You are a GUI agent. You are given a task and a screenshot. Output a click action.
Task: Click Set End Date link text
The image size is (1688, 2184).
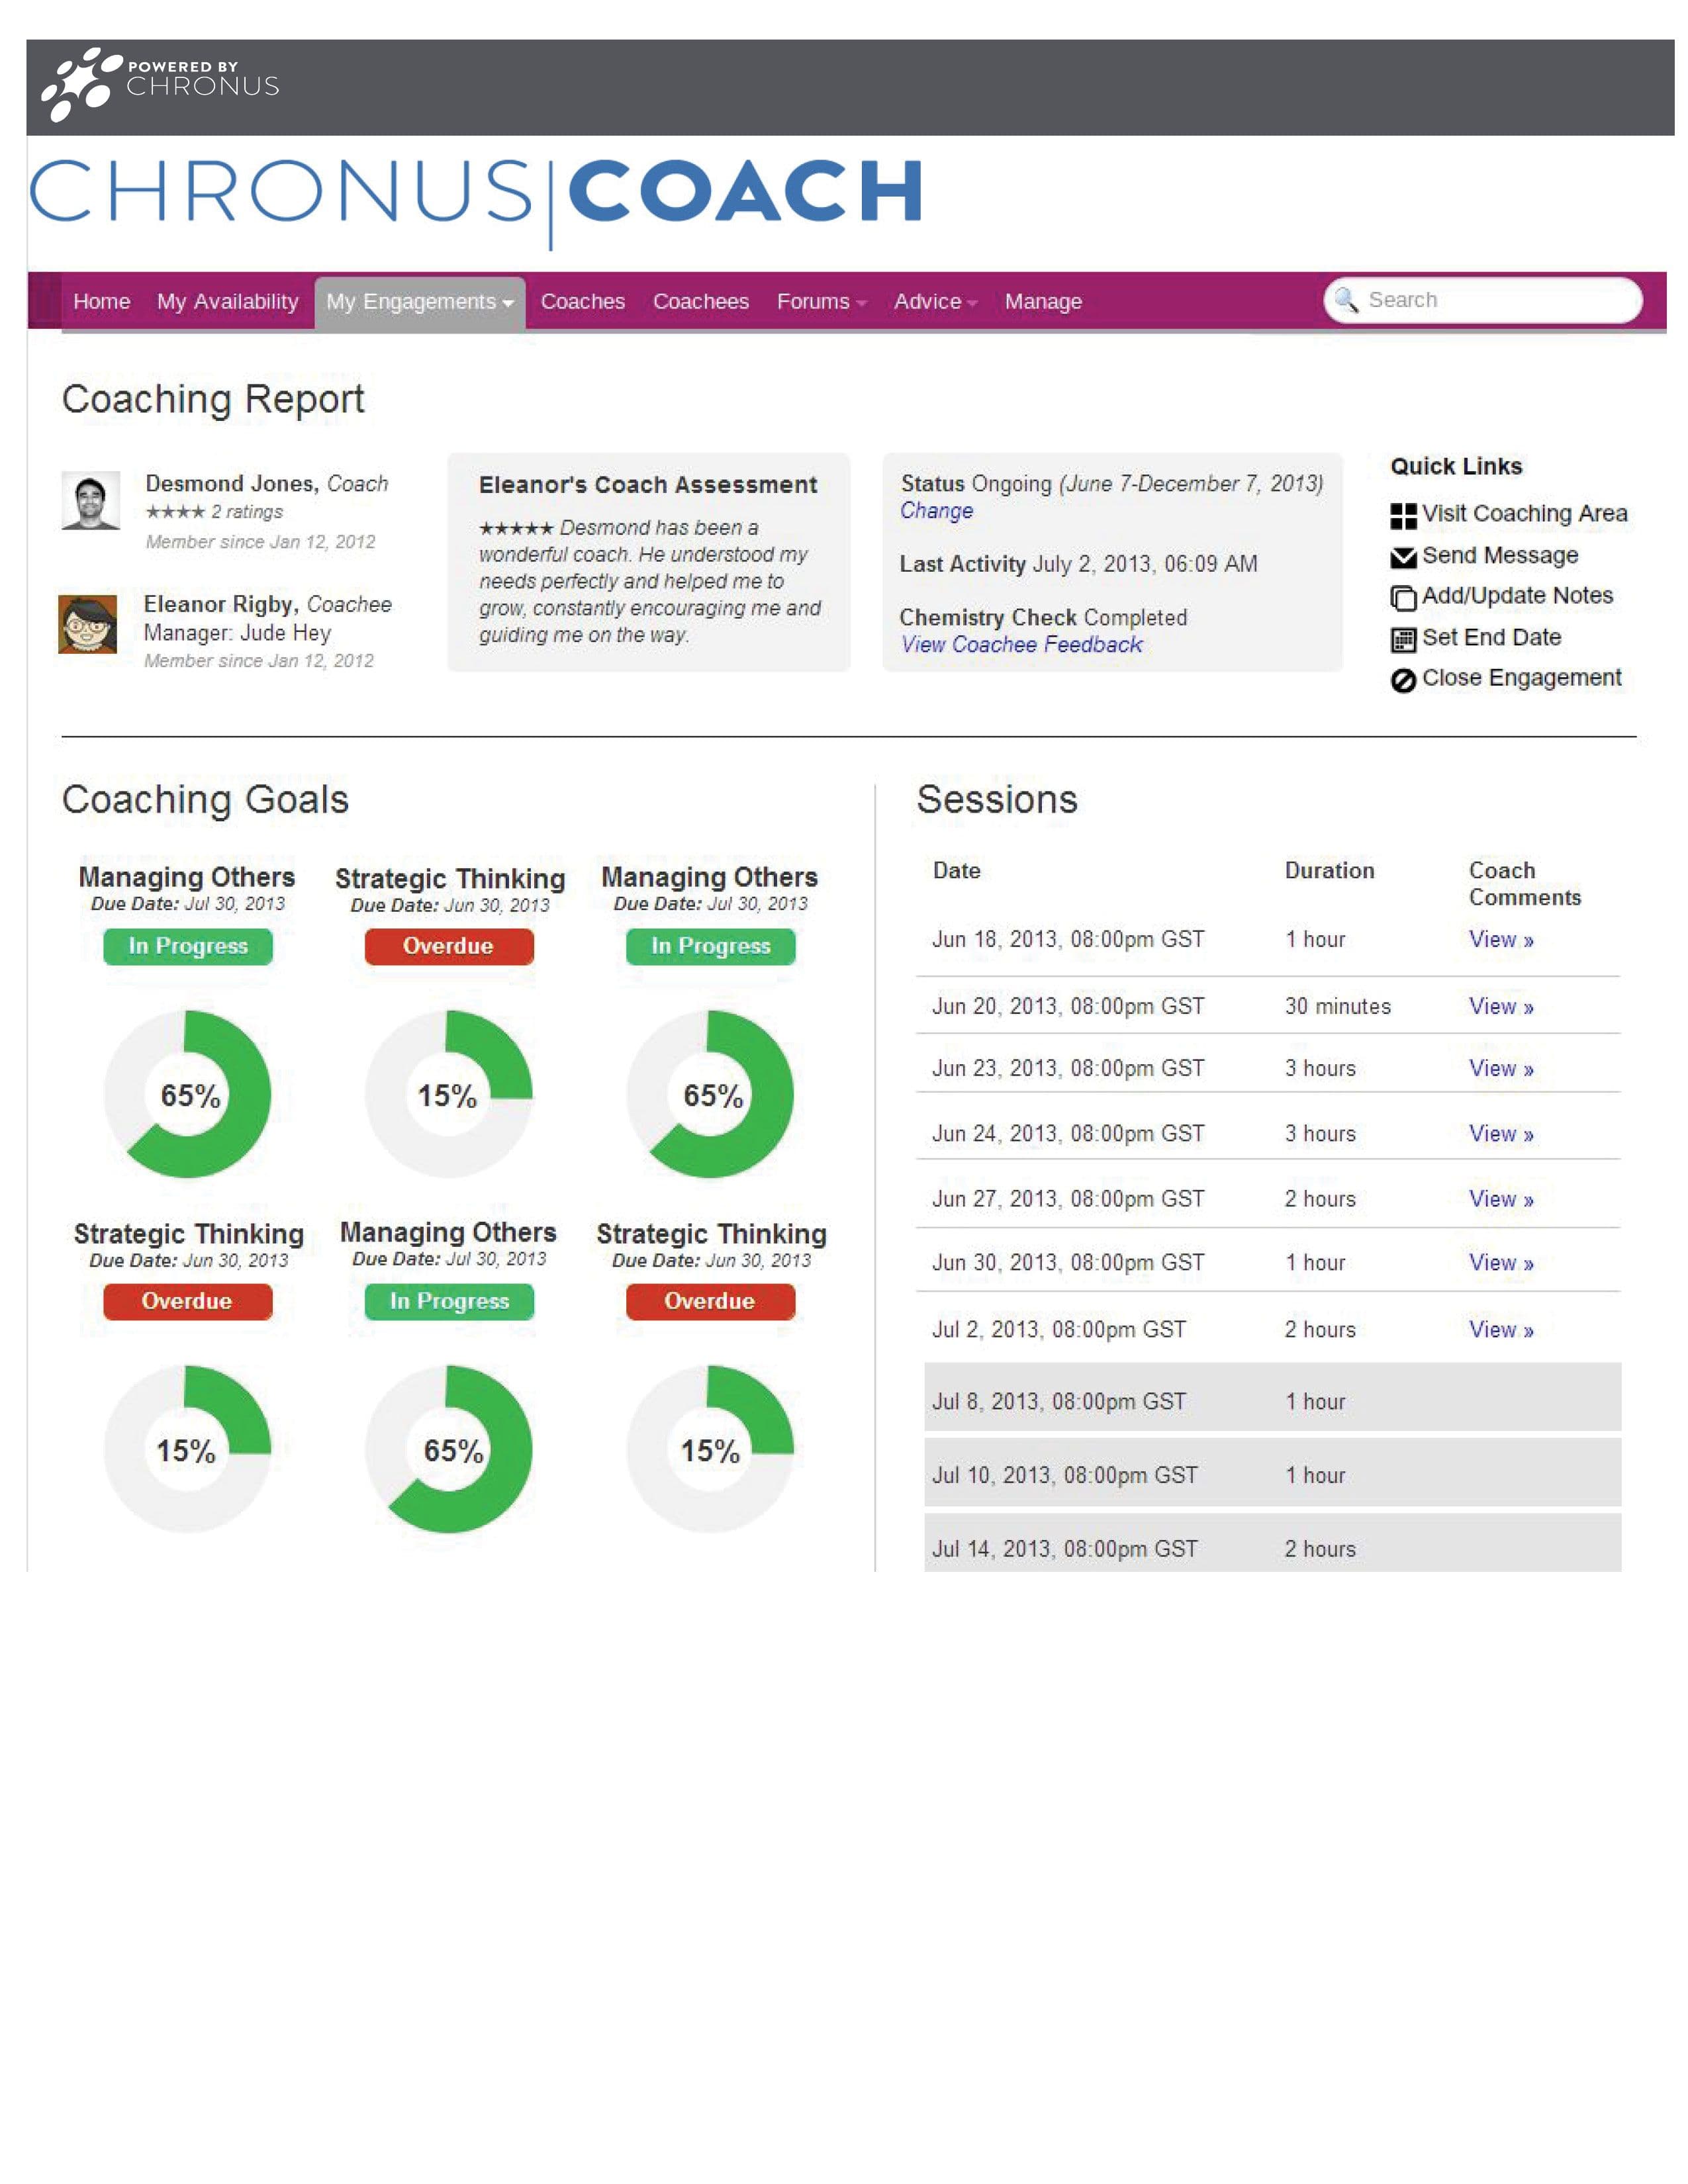pyautogui.click(x=1491, y=637)
